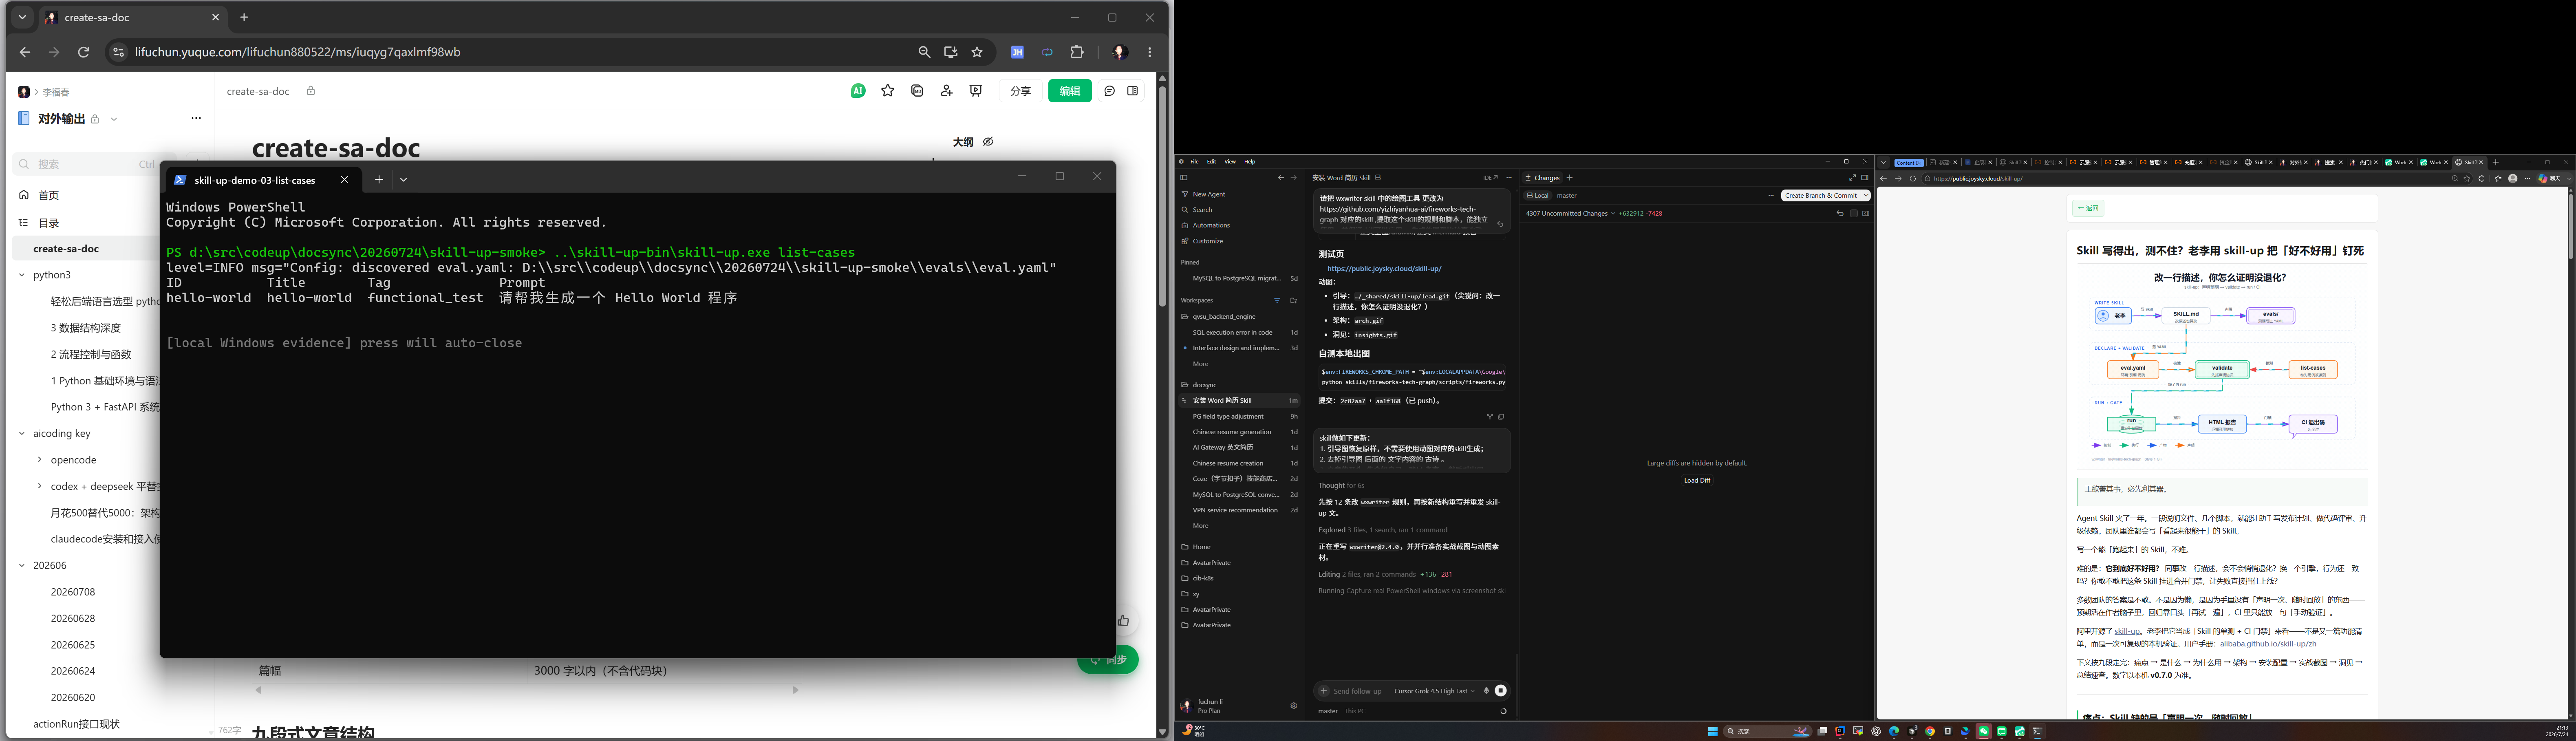2576x741 pixels.
Task: Toggle the Yuque right side panel icon
Action: pyautogui.click(x=1133, y=91)
